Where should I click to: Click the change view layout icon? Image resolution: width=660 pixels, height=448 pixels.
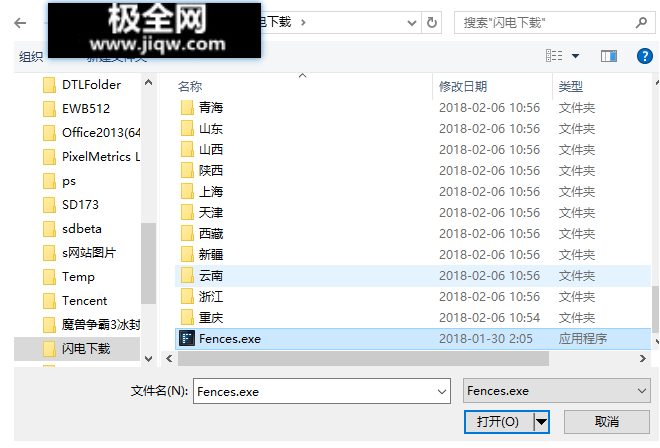[554, 55]
